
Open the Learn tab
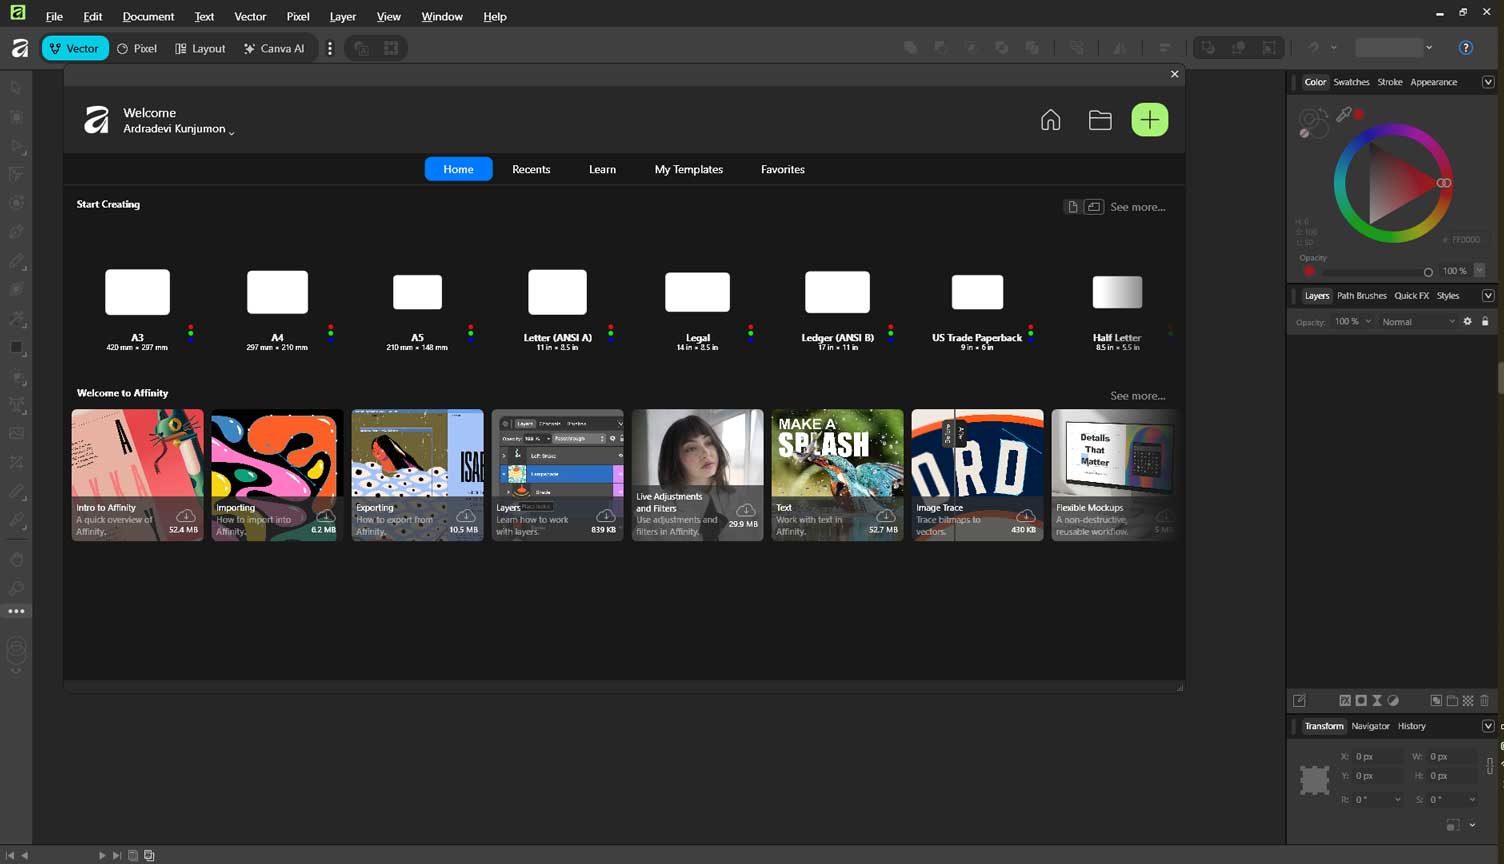coord(602,169)
